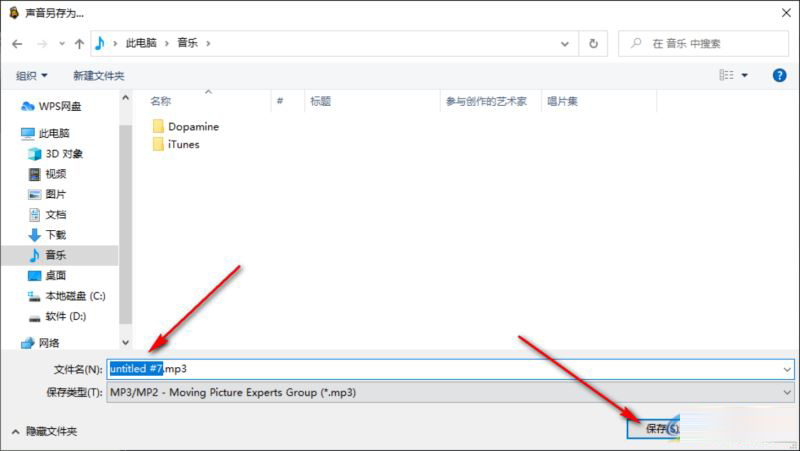
Task: Collapse folders with 隐藏文件夹
Action: pyautogui.click(x=44, y=432)
